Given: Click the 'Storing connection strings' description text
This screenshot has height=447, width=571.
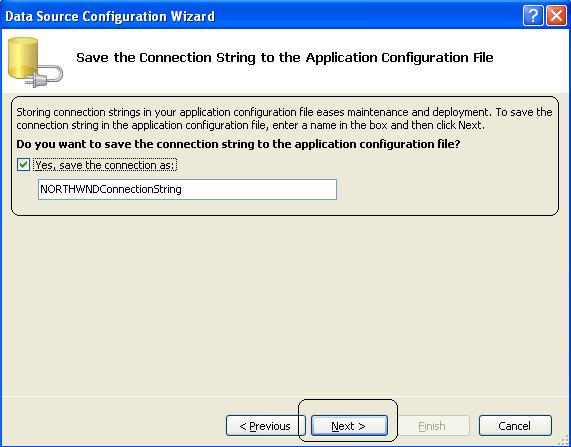Looking at the screenshot, I should point(284,118).
